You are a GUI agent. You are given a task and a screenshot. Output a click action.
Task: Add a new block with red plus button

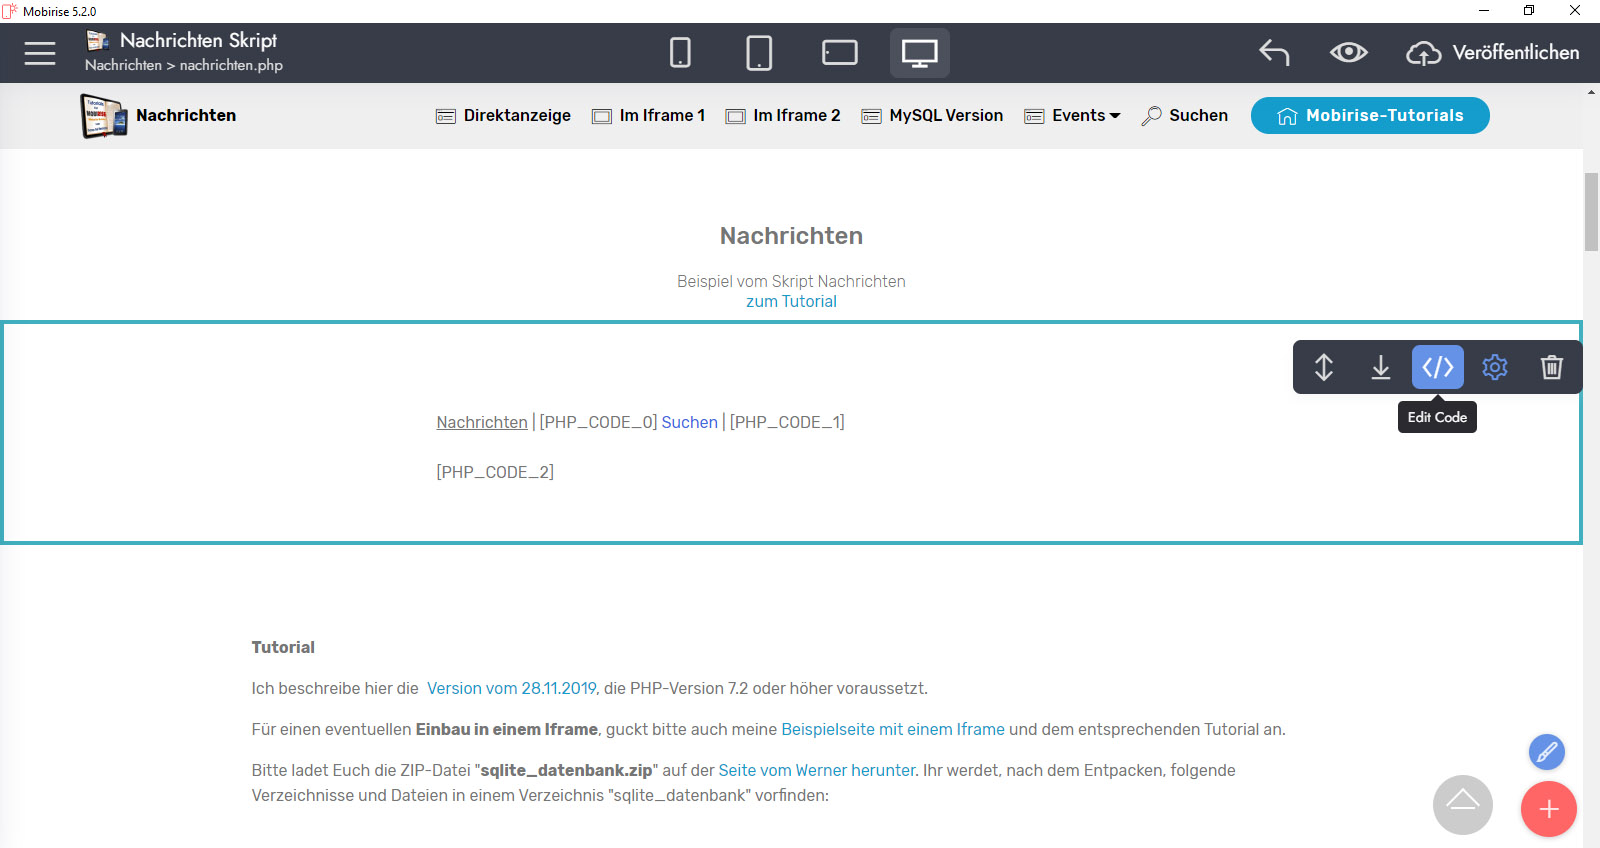(x=1548, y=809)
